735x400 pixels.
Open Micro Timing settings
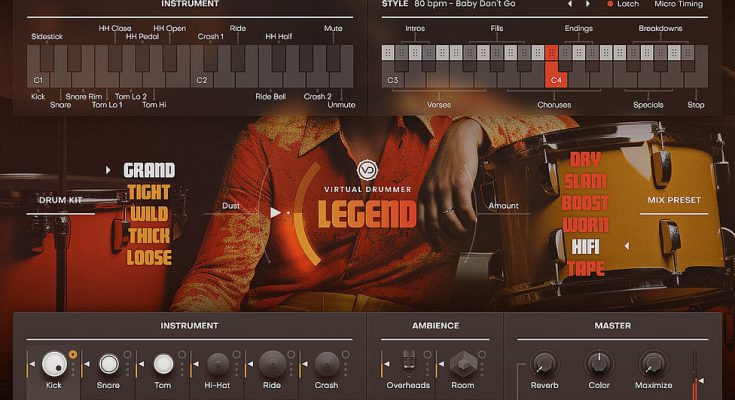678,4
